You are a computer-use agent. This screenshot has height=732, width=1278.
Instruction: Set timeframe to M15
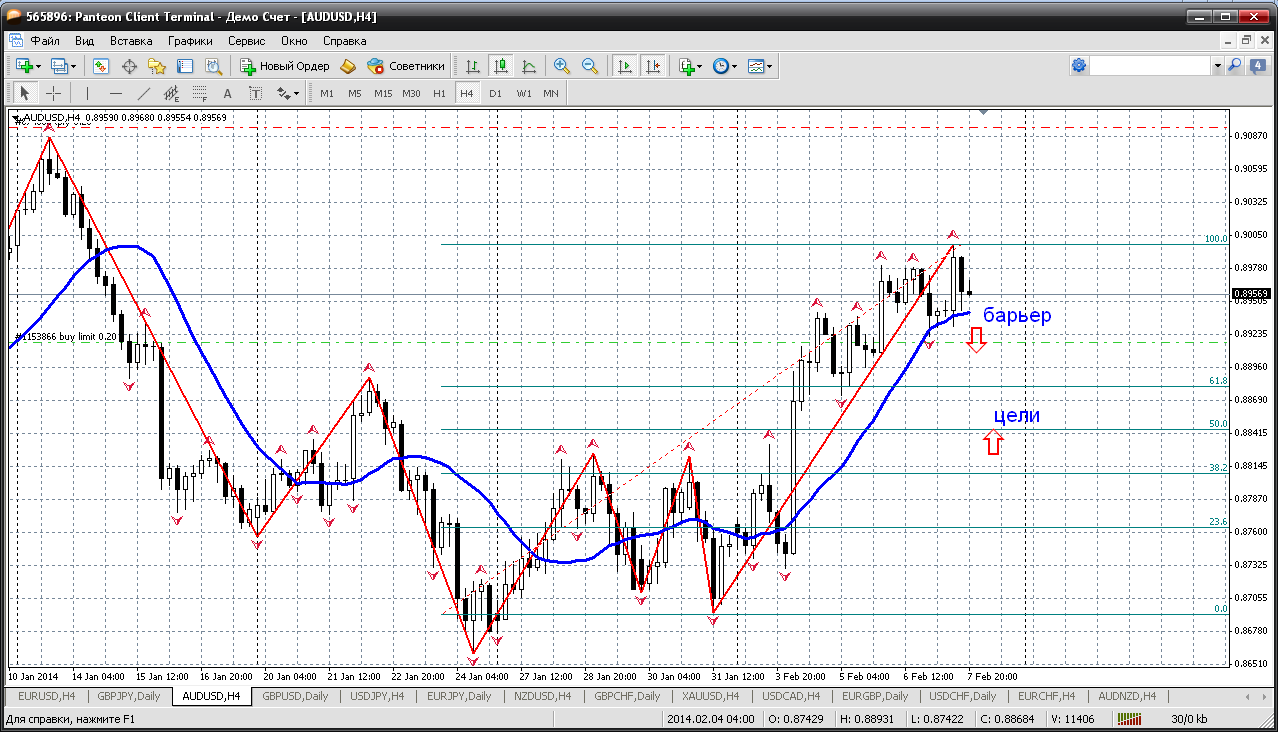click(383, 93)
